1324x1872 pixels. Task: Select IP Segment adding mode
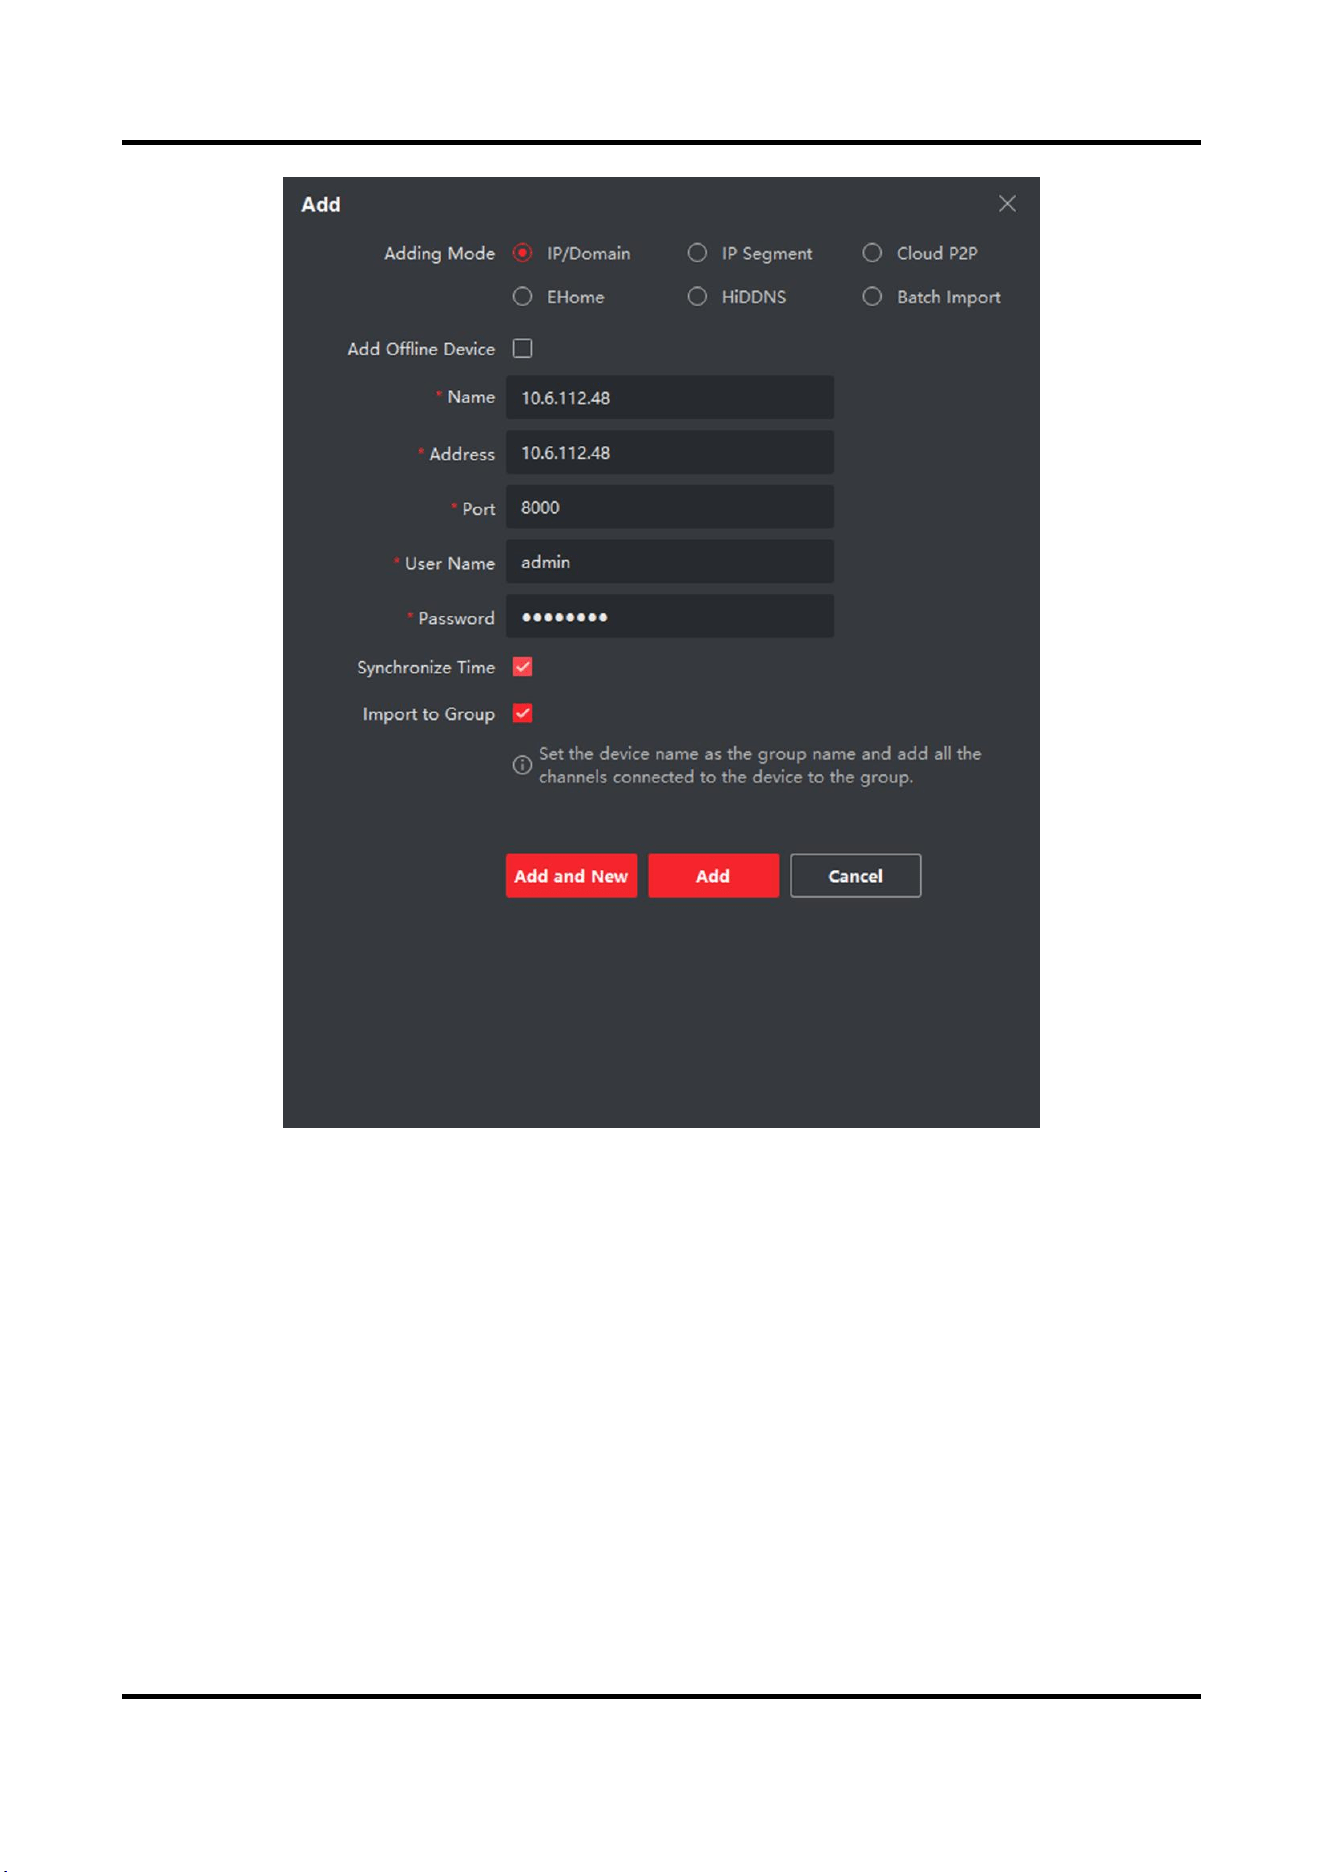pyautogui.click(x=697, y=253)
